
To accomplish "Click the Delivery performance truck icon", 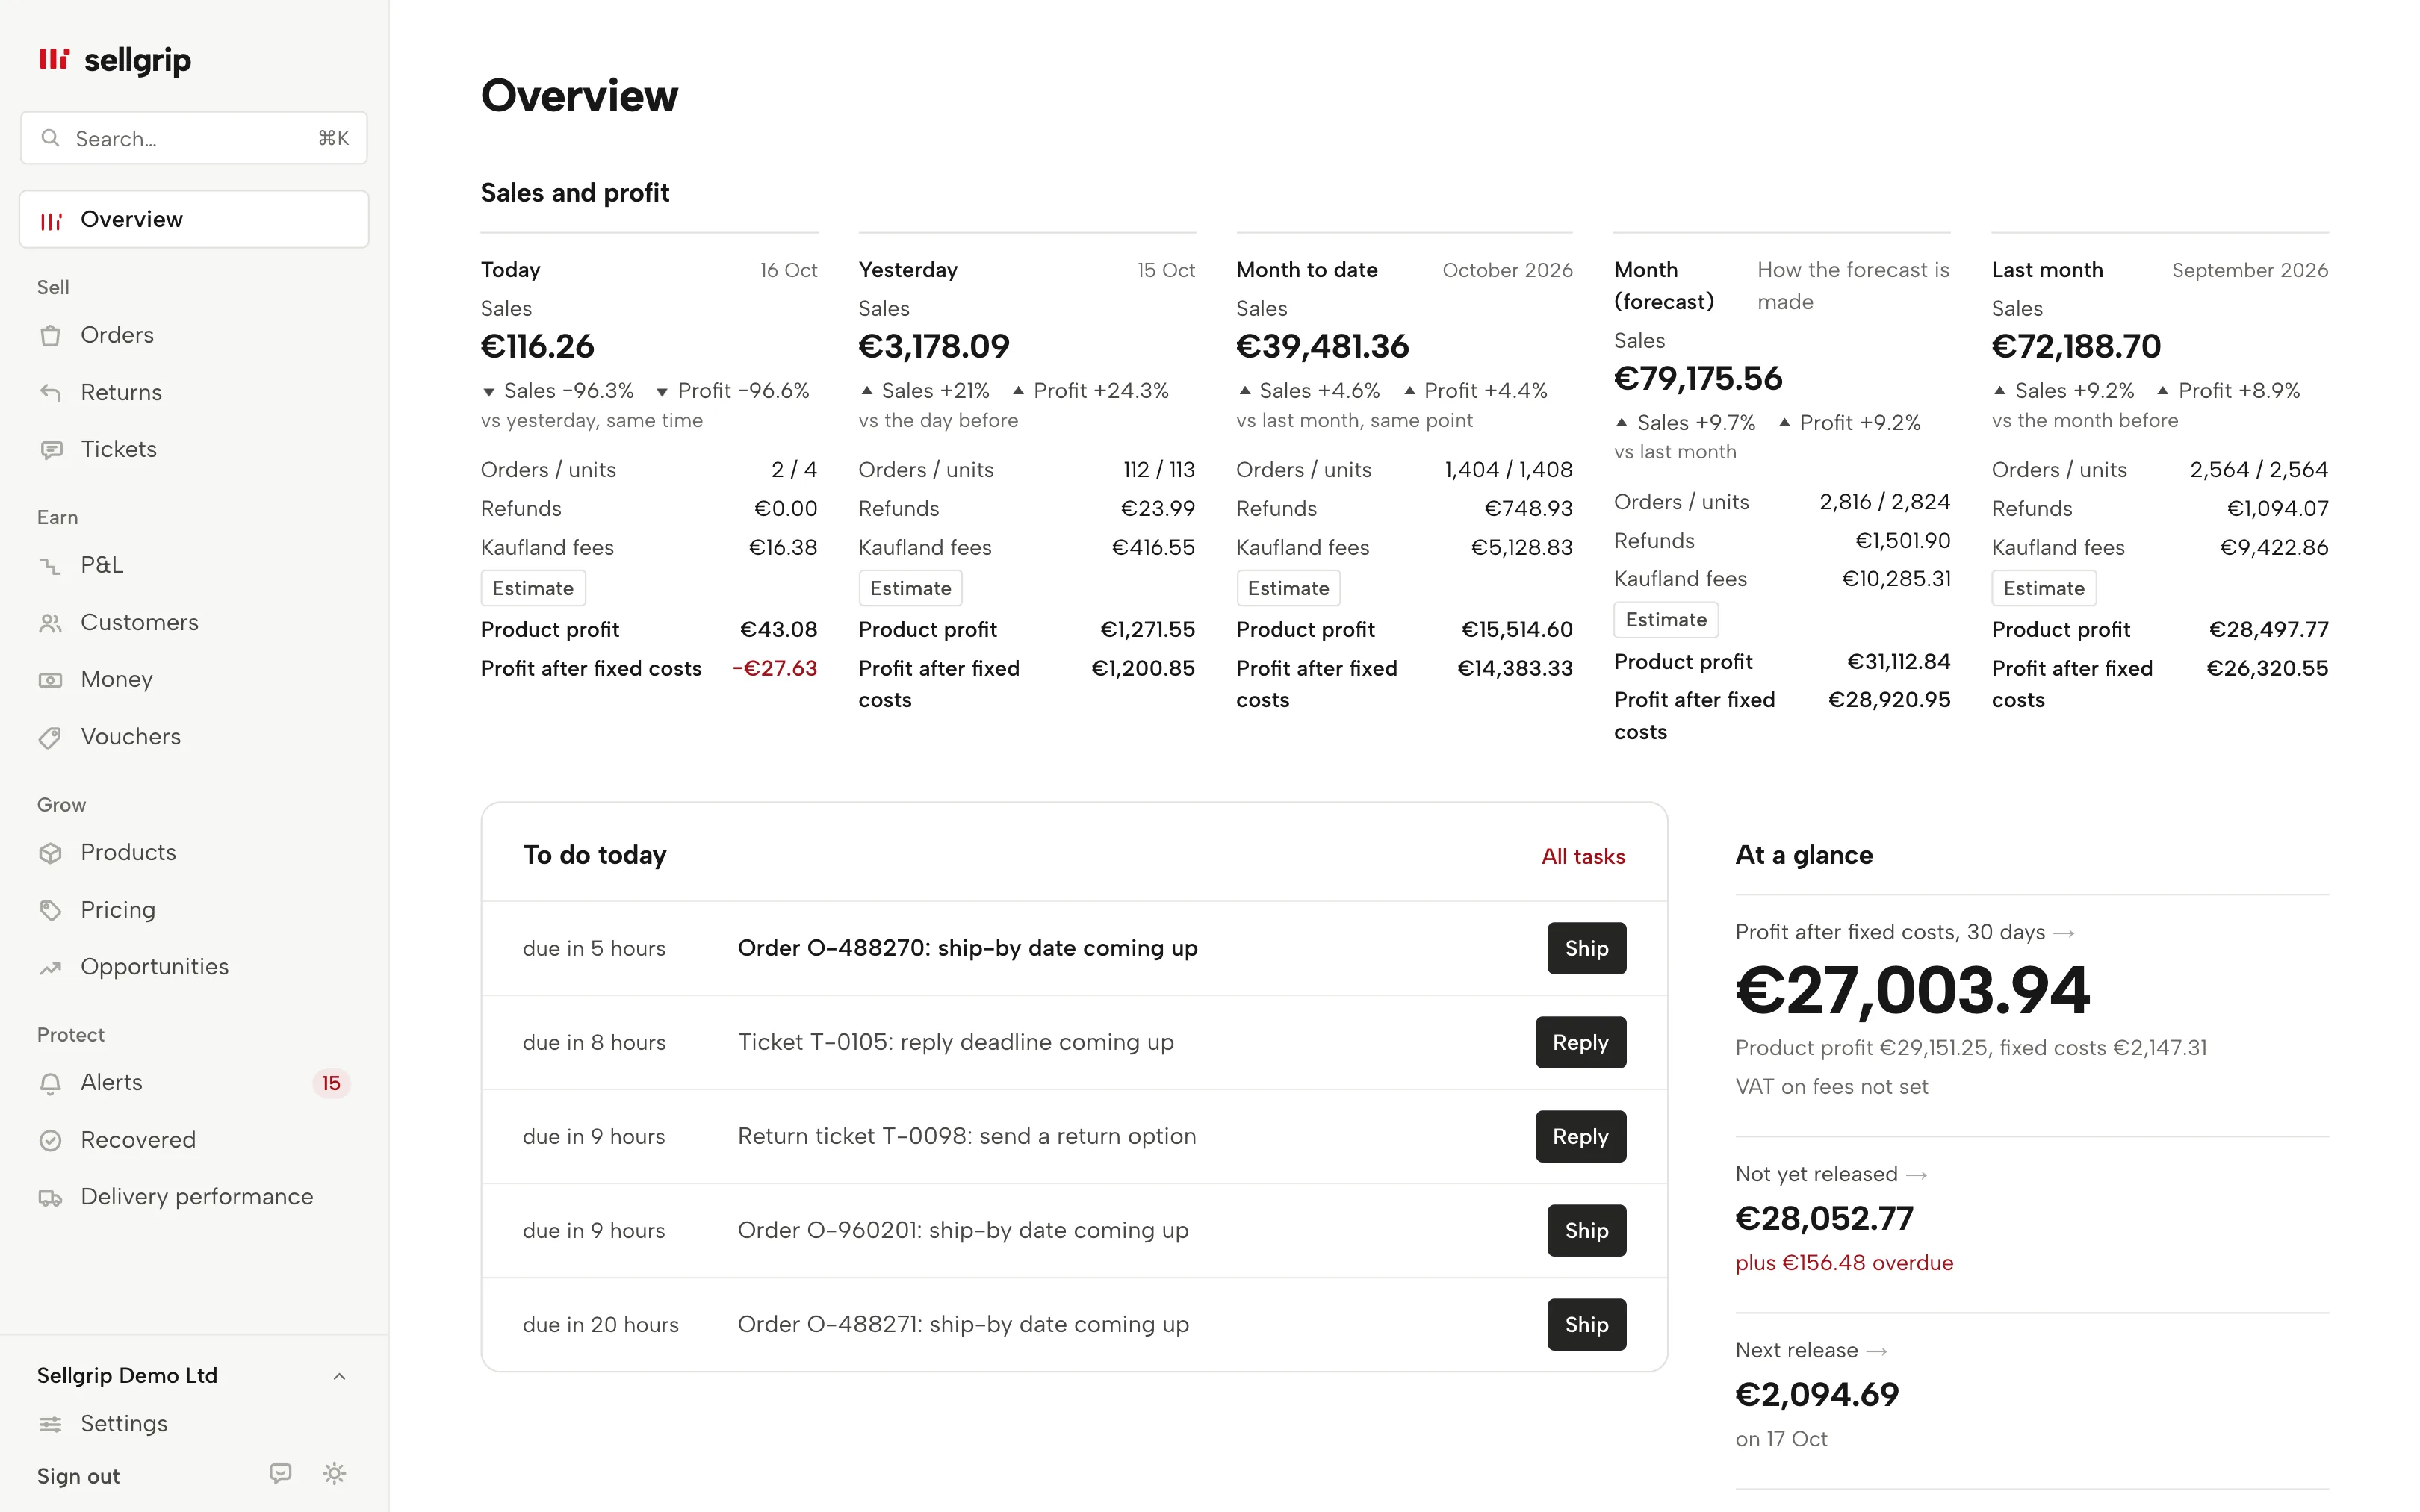I will click(50, 1198).
